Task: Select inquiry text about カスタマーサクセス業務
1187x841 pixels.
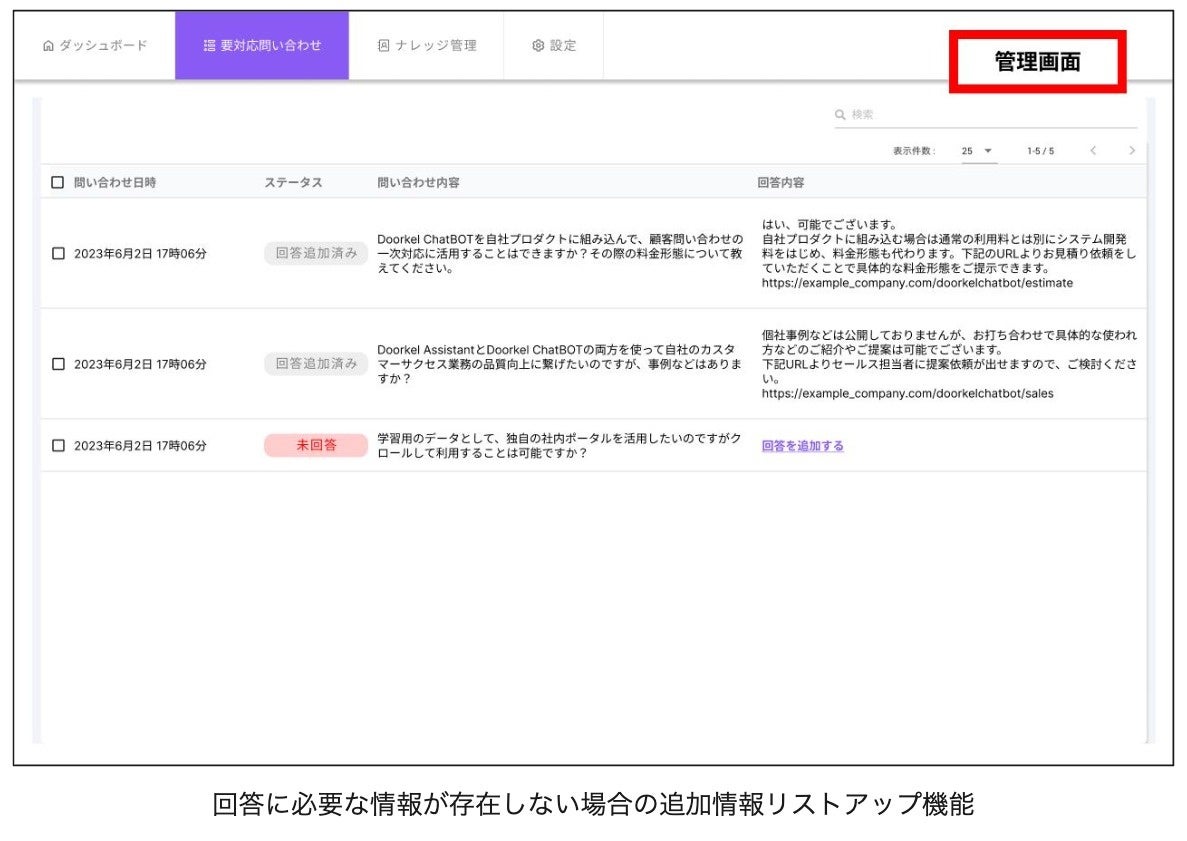Action: click(559, 364)
